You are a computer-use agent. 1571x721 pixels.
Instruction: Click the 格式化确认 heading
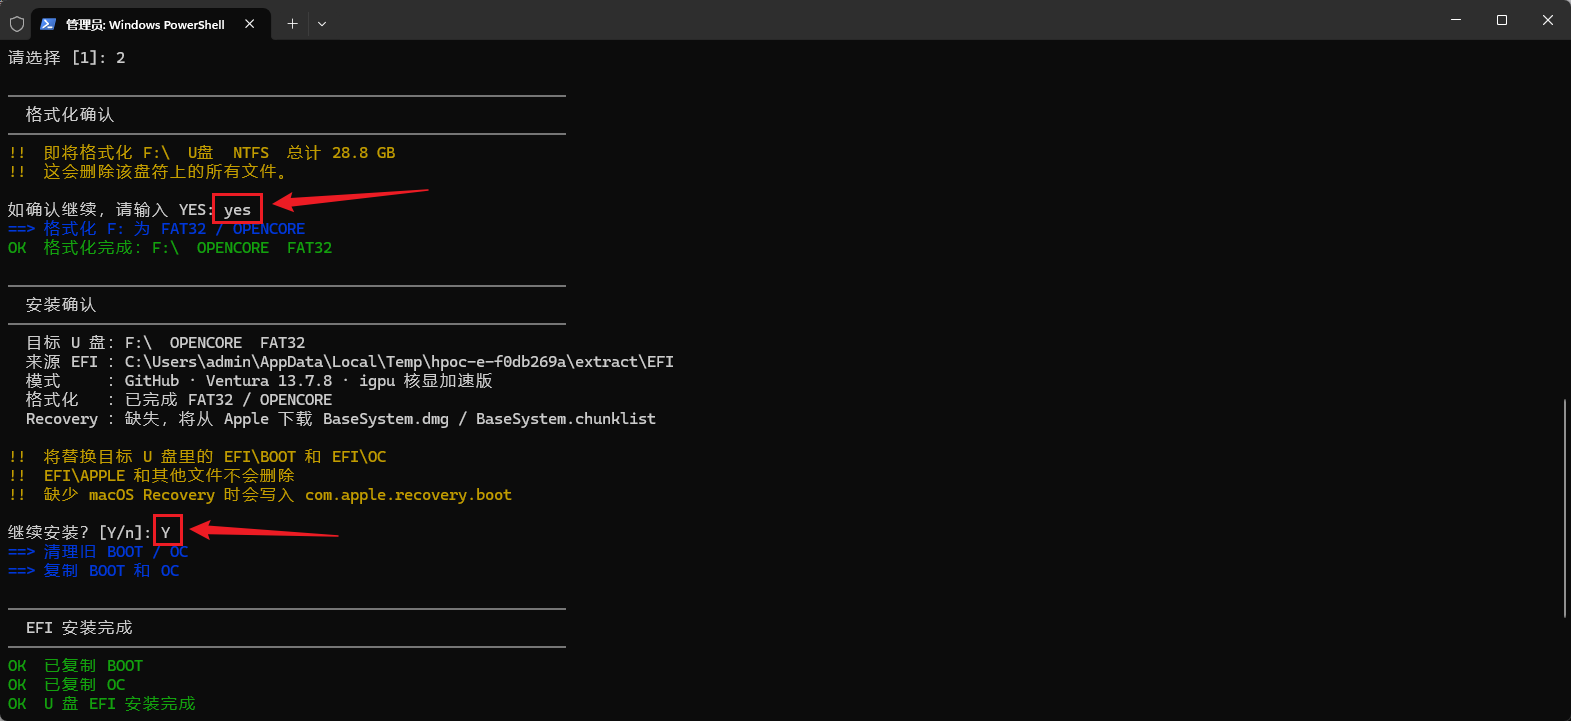coord(70,115)
